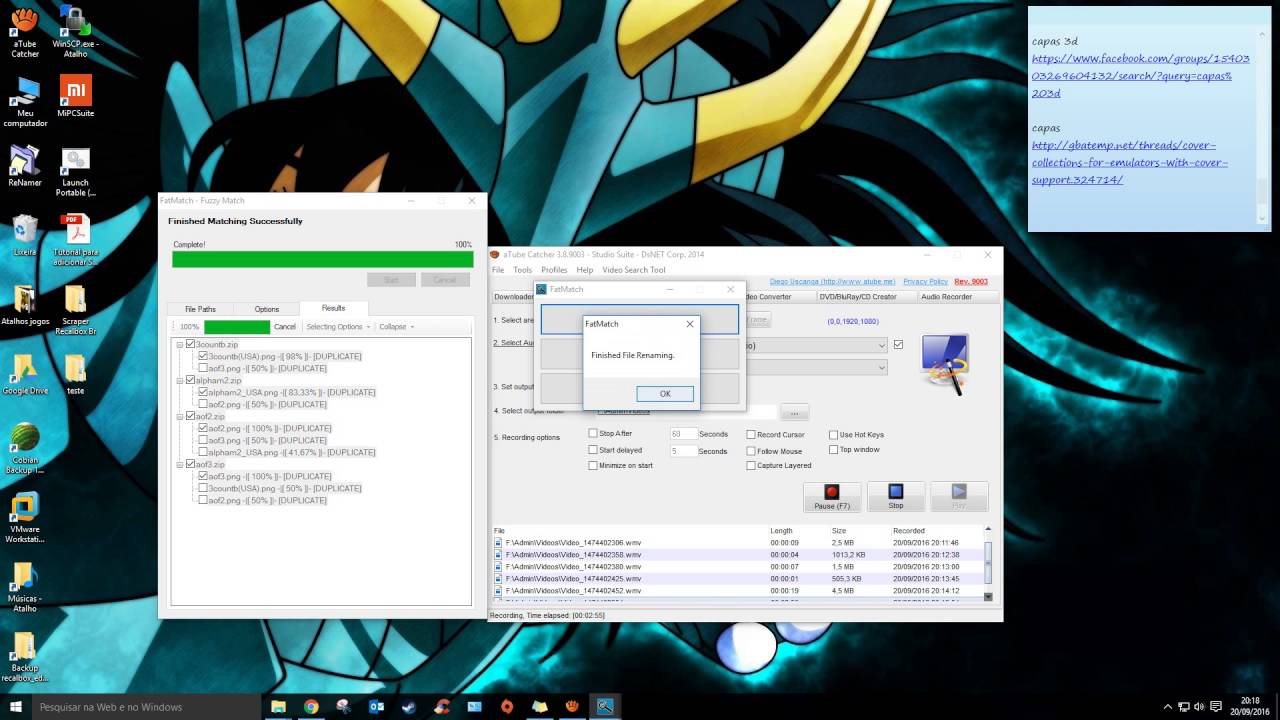The width and height of the screenshot is (1280, 720).
Task: Open the WinSCP.exe desktop shortcut
Action: pos(75,31)
